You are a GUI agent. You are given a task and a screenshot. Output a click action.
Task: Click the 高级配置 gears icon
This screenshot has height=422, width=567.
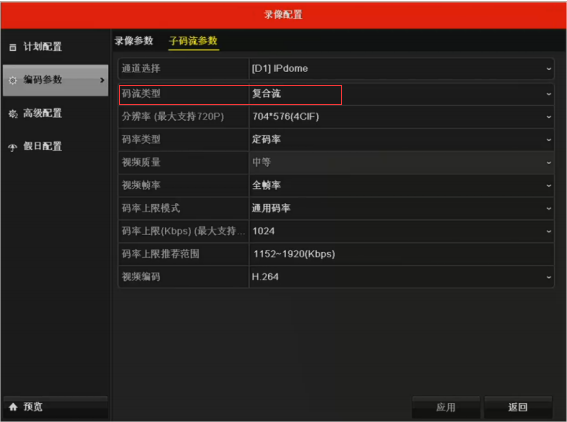(x=13, y=114)
